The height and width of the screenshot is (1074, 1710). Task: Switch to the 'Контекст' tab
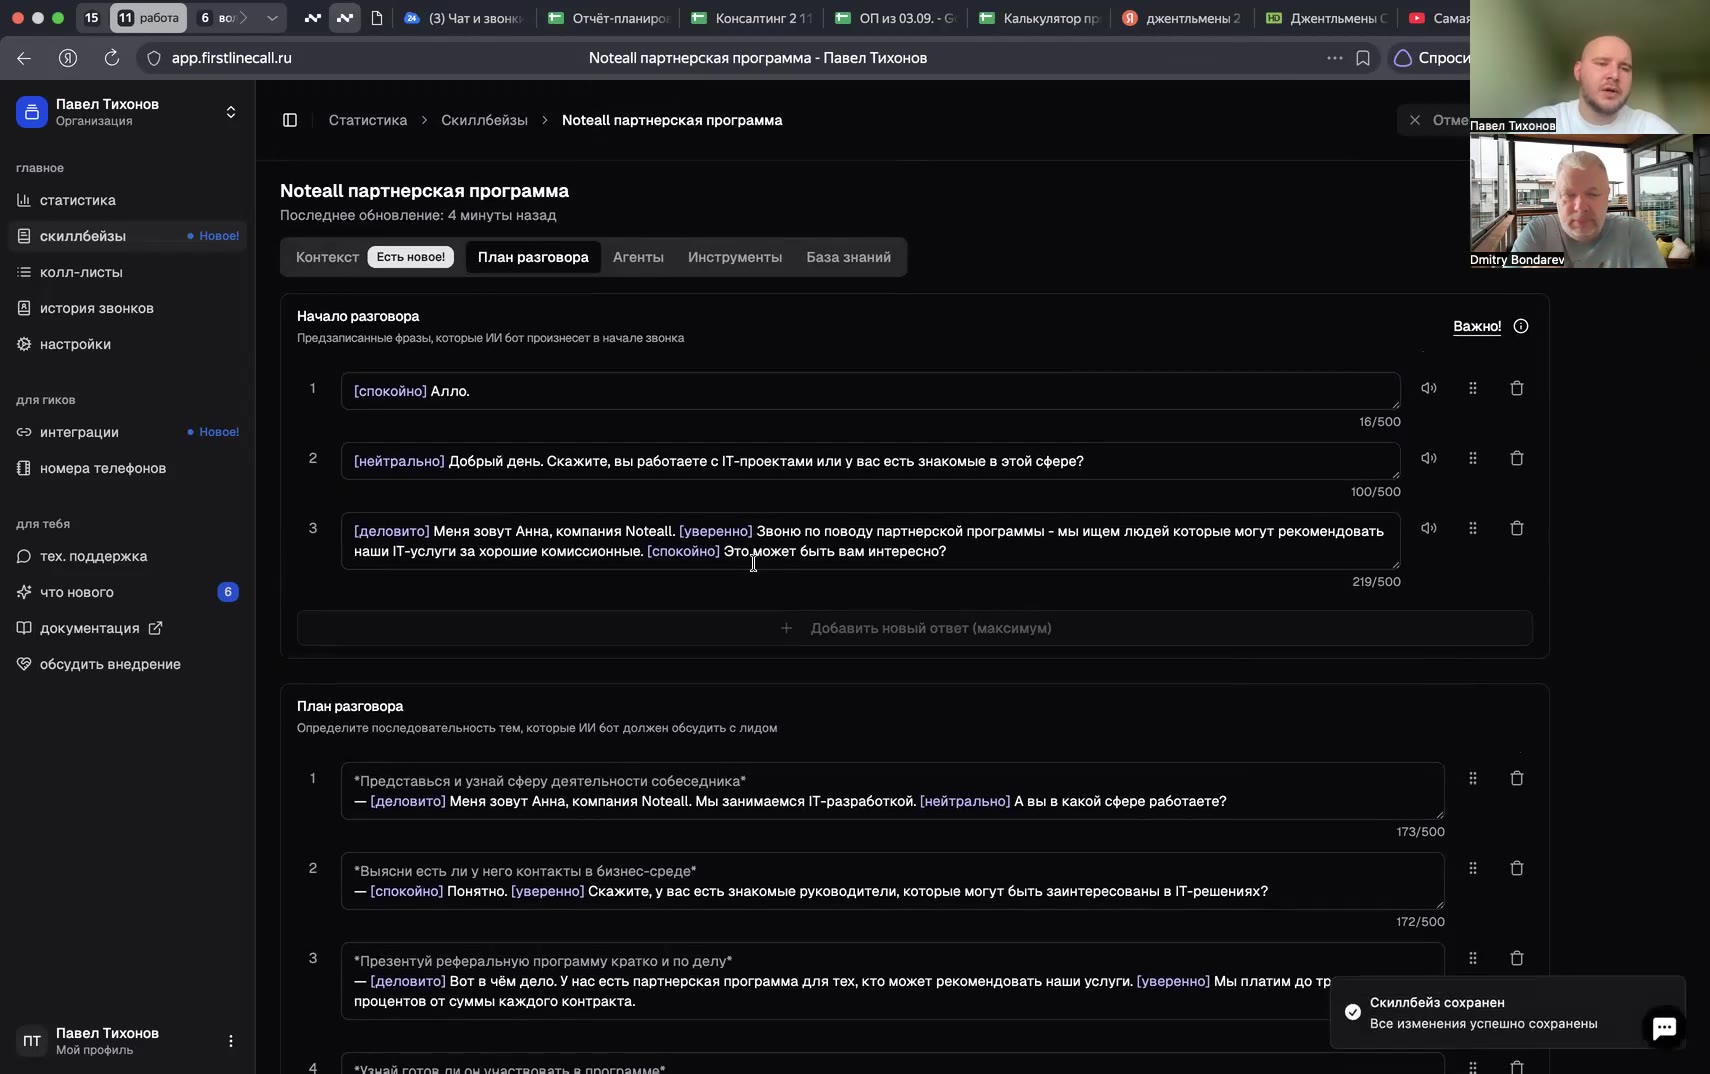point(327,257)
